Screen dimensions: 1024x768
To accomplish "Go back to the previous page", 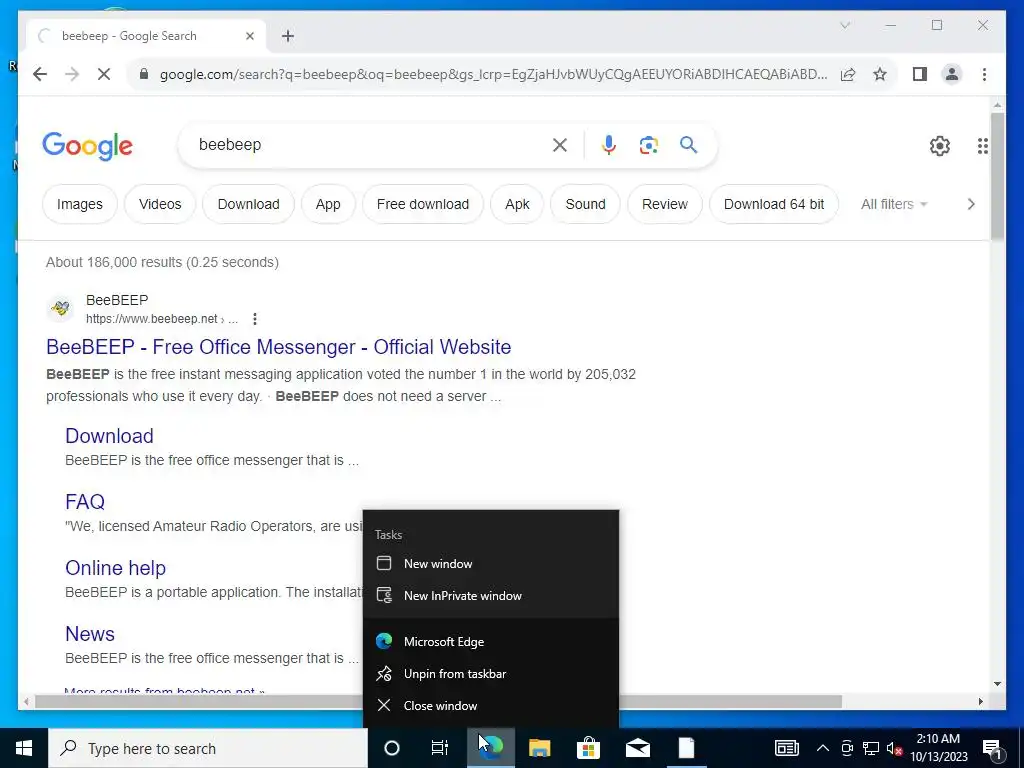I will 40,74.
